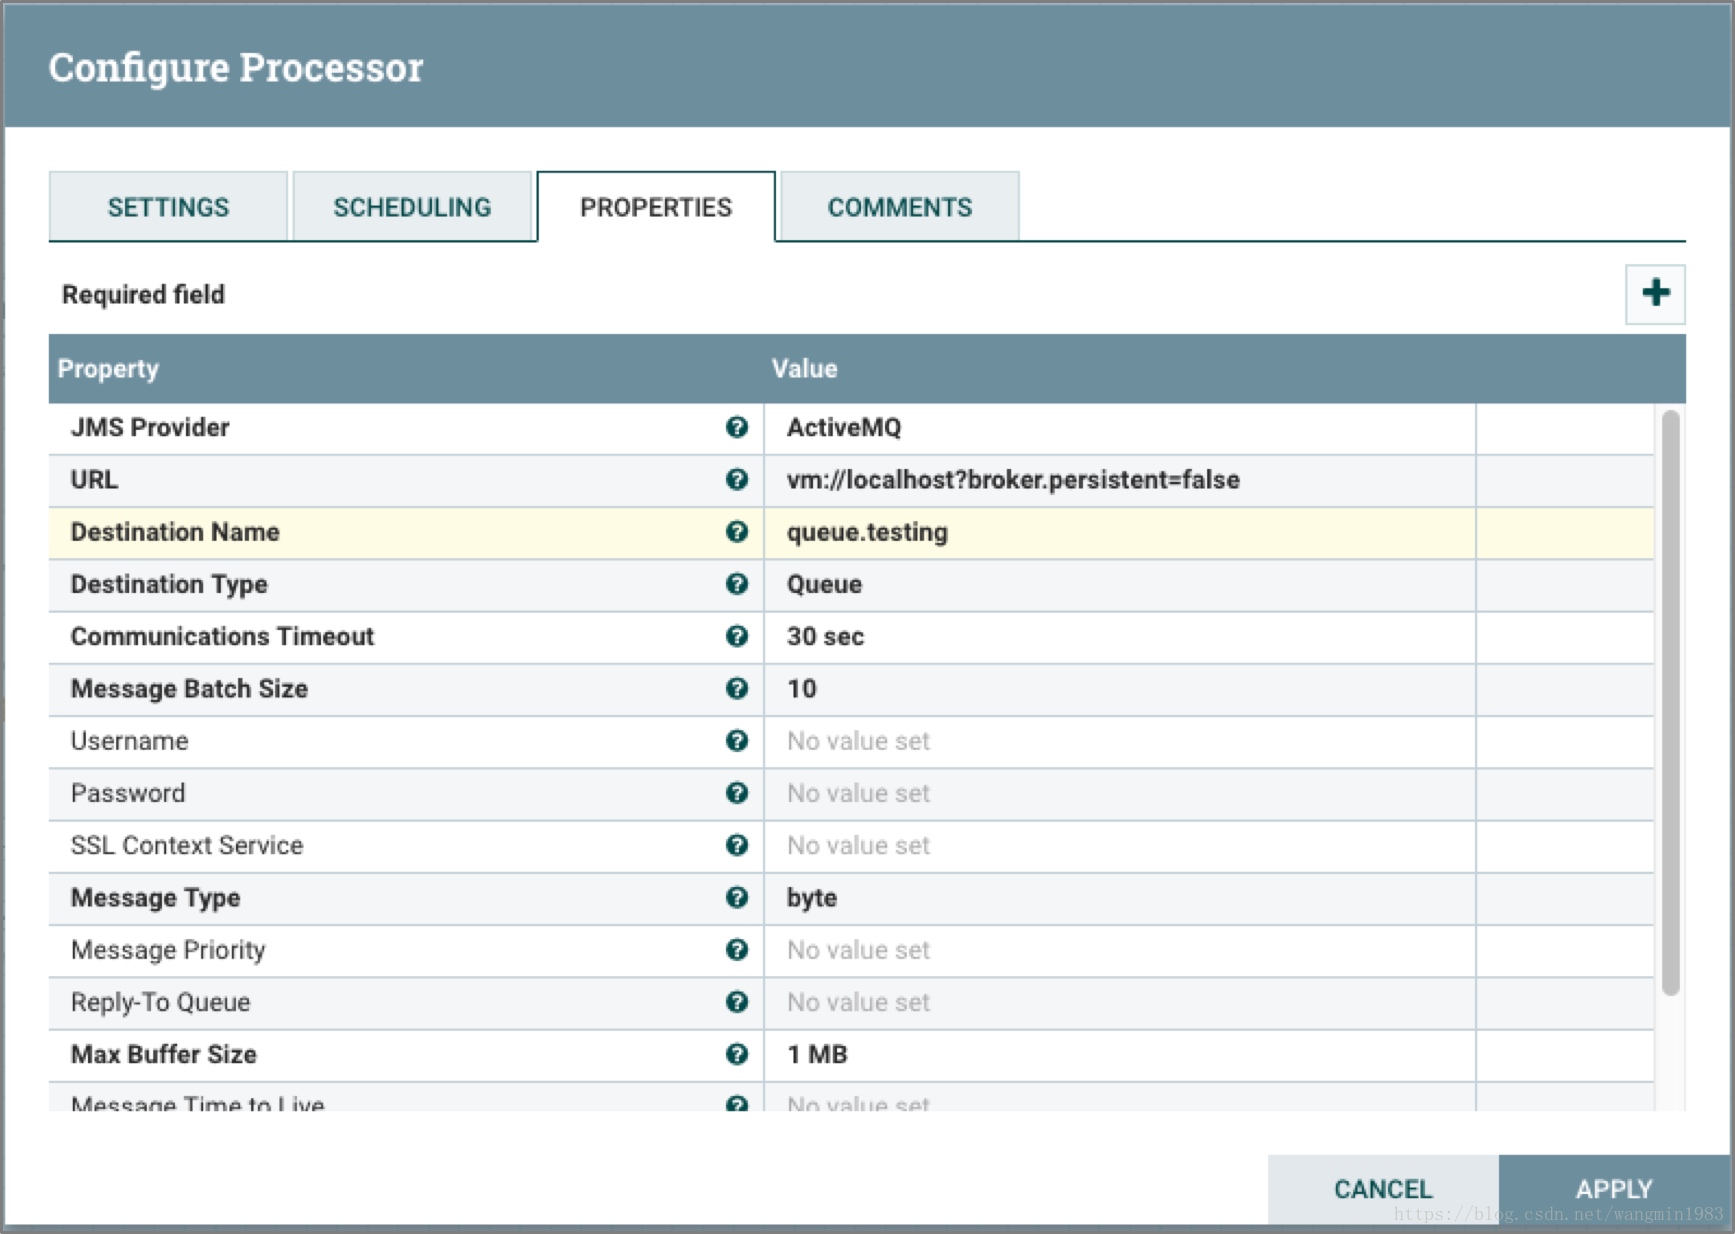Viewport: 1735px width, 1234px height.
Task: Select the Message Type property name
Action: pyautogui.click(x=155, y=898)
